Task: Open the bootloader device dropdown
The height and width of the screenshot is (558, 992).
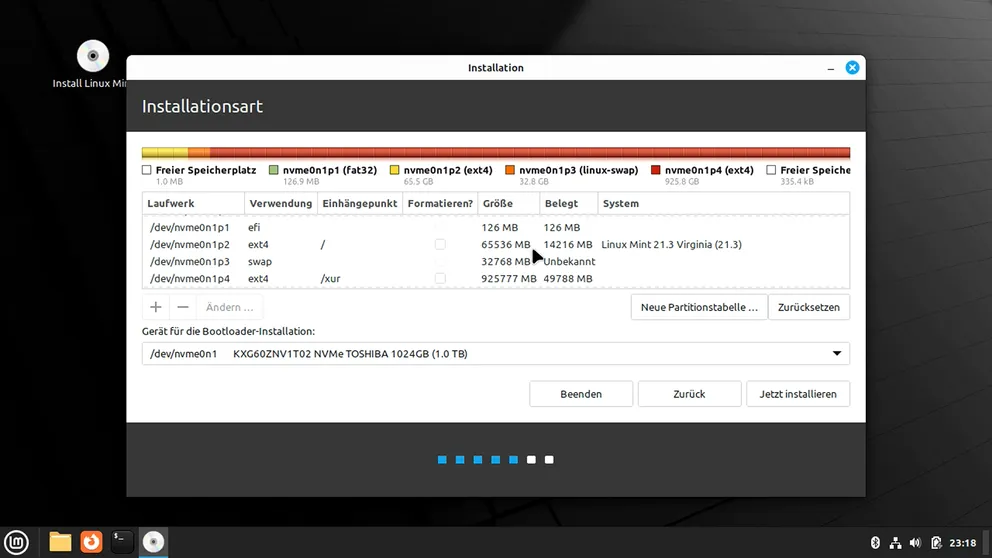Action: pyautogui.click(x=496, y=354)
